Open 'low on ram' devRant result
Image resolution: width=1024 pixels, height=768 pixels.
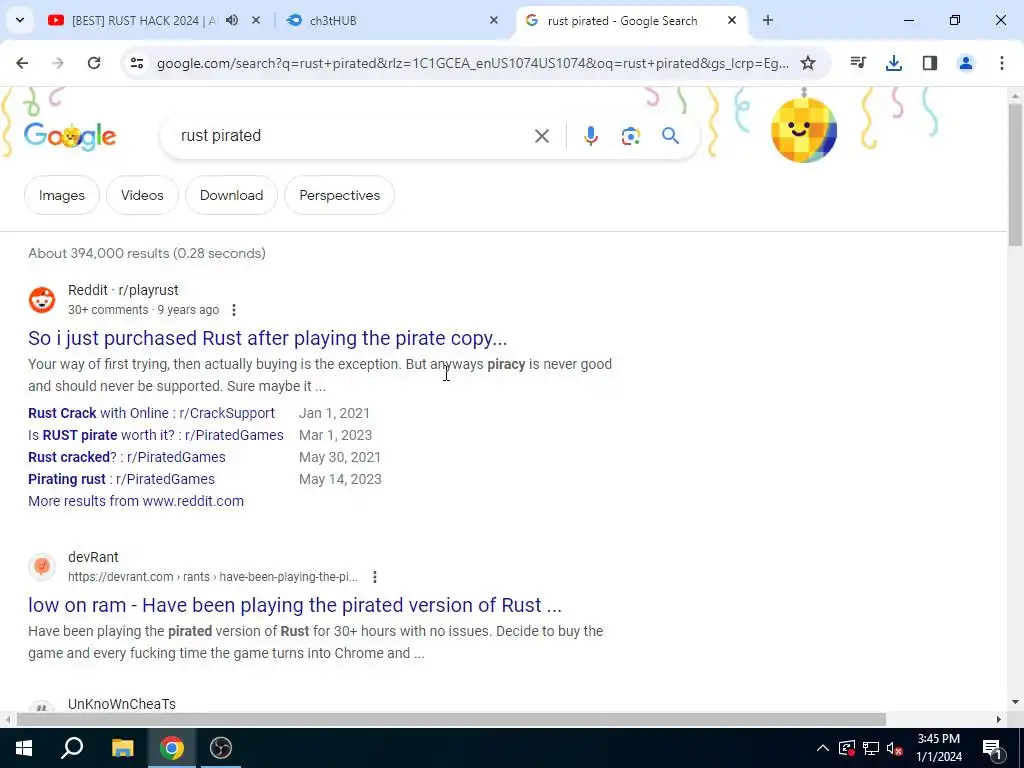[295, 605]
